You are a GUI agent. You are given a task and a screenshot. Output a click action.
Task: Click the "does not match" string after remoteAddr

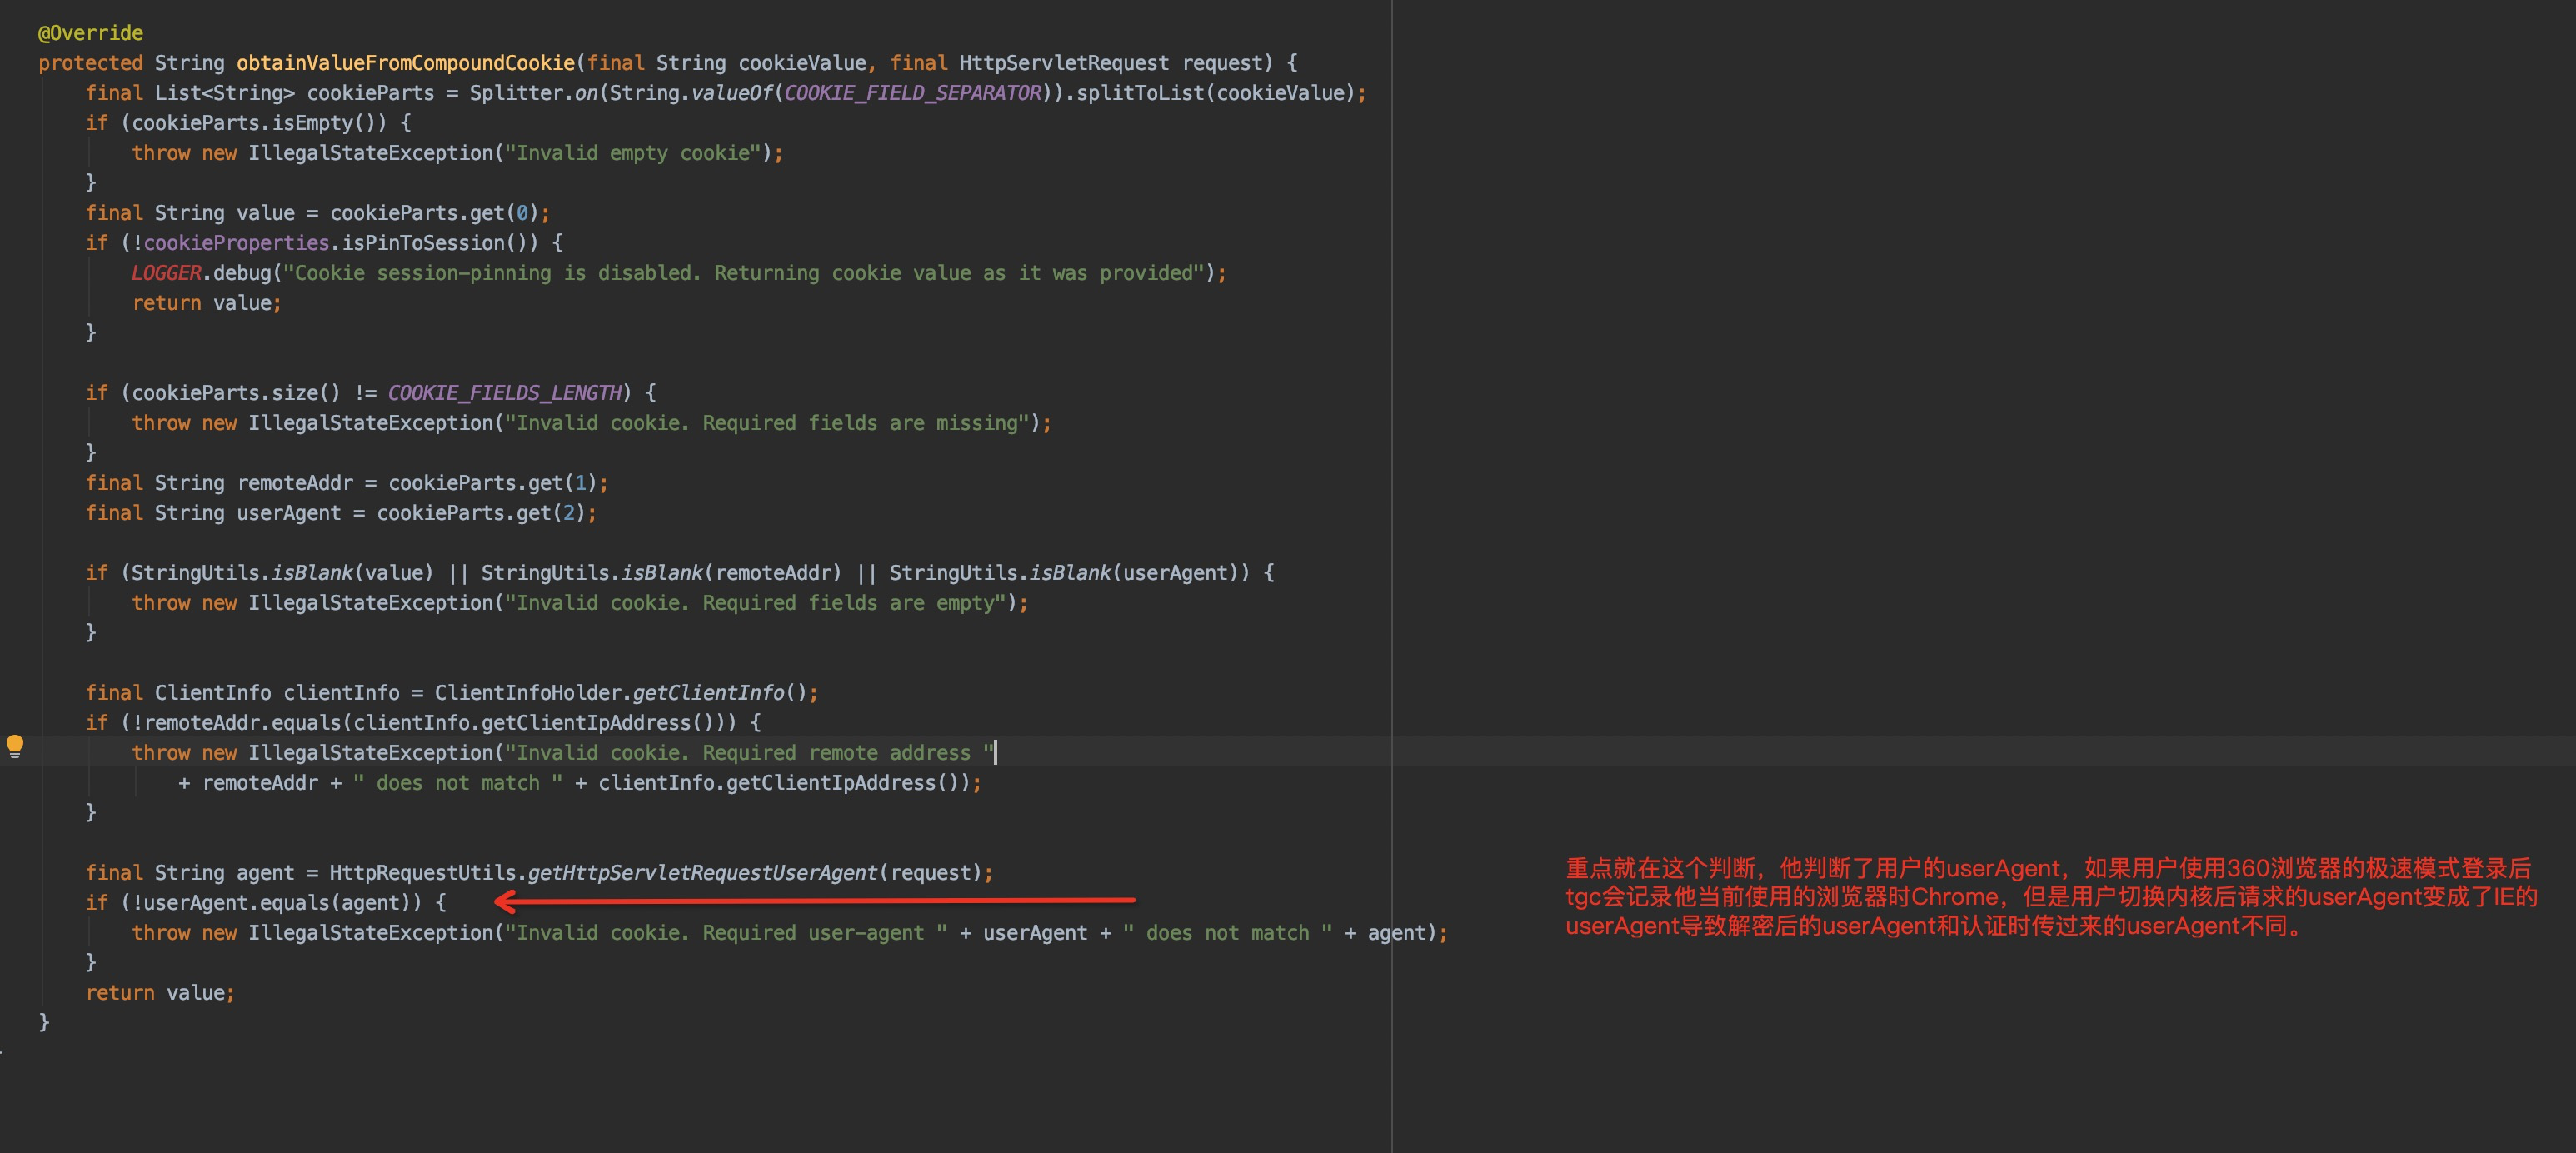(458, 783)
